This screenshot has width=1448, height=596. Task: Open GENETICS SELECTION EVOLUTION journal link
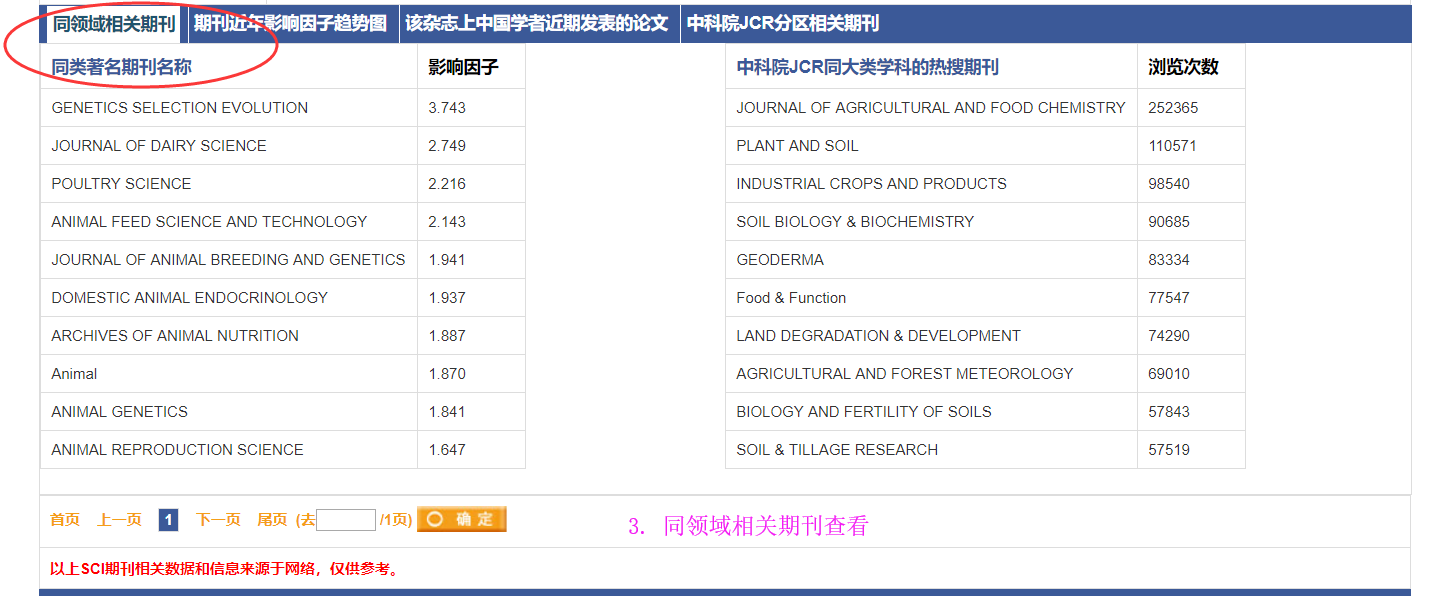point(180,108)
